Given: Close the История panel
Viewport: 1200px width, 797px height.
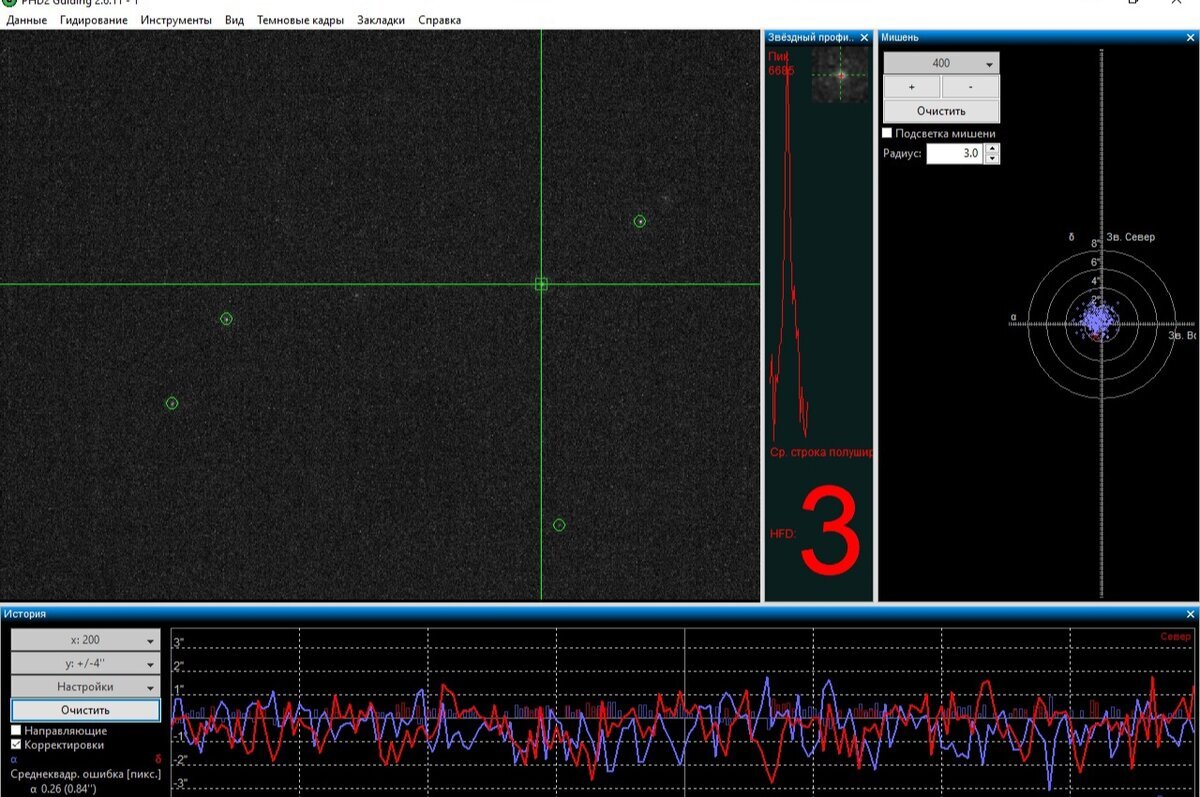Looking at the screenshot, I should pos(1190,614).
